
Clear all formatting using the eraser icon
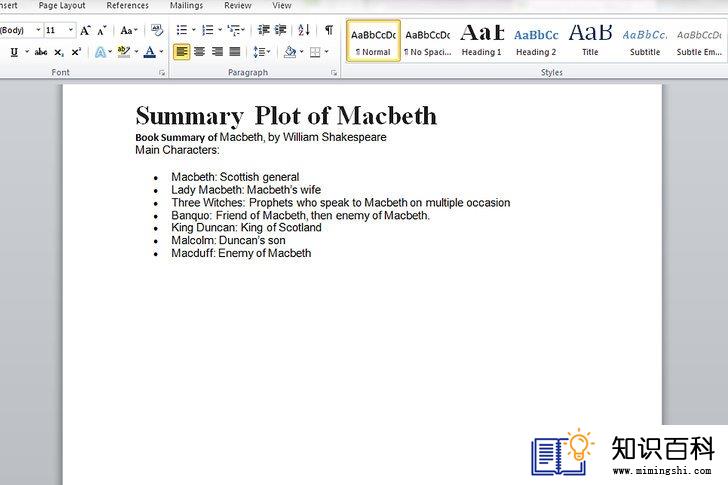coord(157,31)
